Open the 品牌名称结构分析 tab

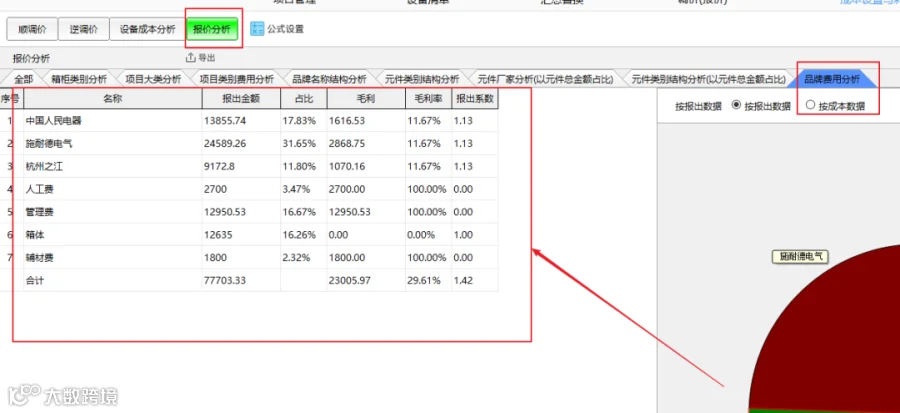329,79
